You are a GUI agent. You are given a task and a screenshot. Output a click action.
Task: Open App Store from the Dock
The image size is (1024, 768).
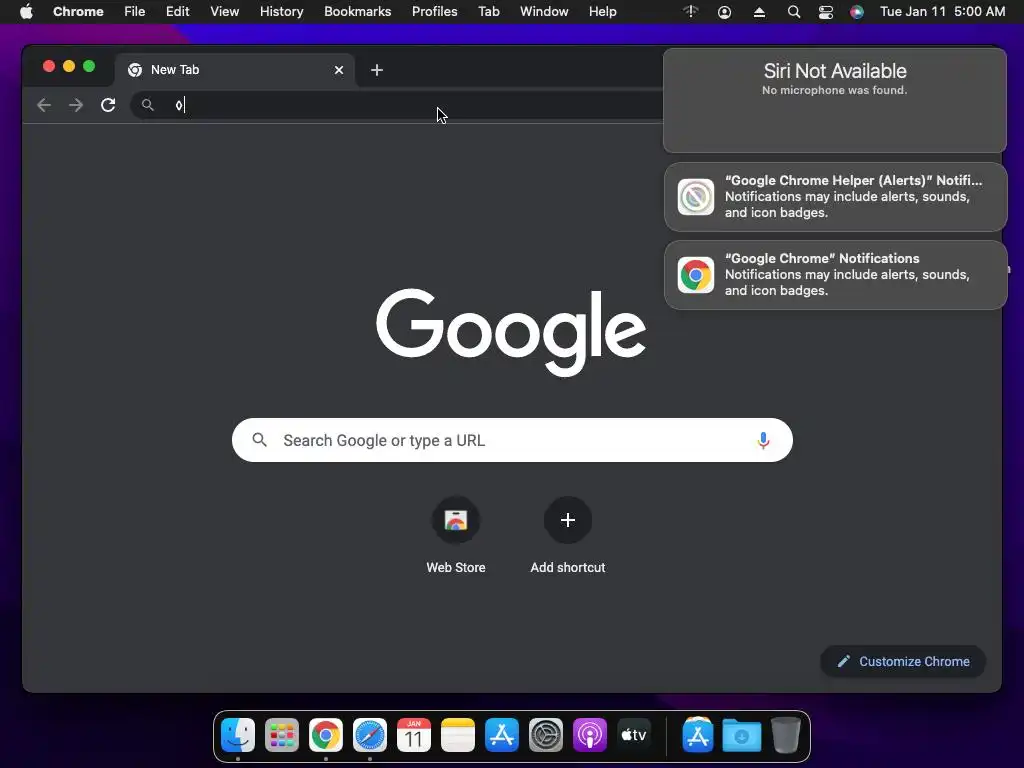click(502, 735)
